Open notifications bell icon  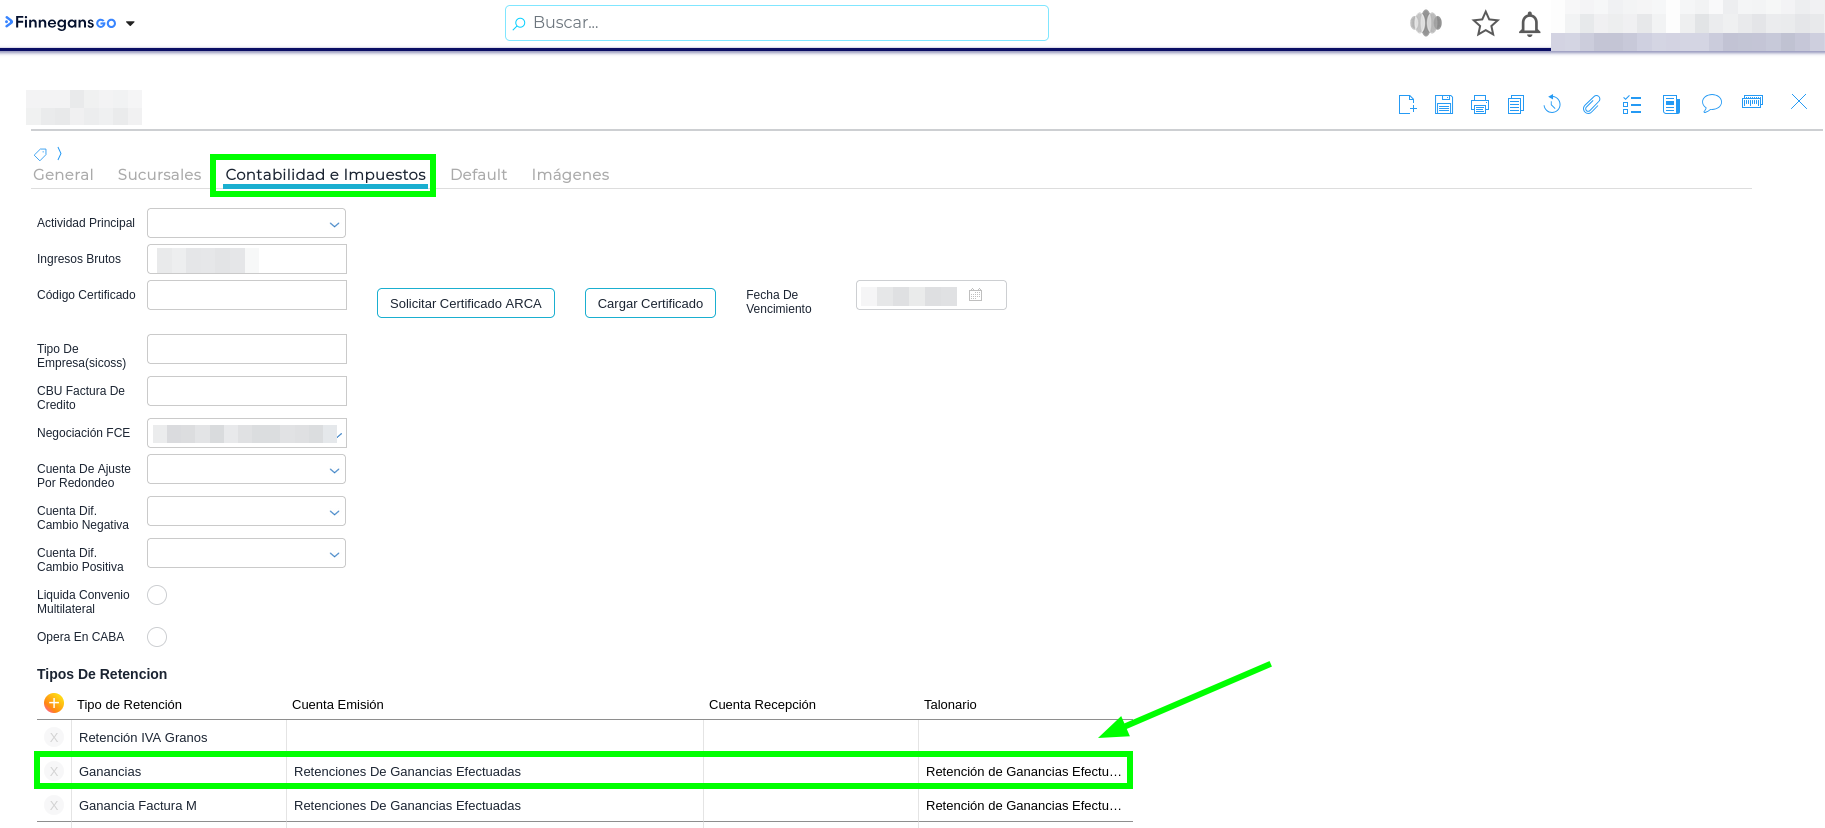[x=1529, y=24]
